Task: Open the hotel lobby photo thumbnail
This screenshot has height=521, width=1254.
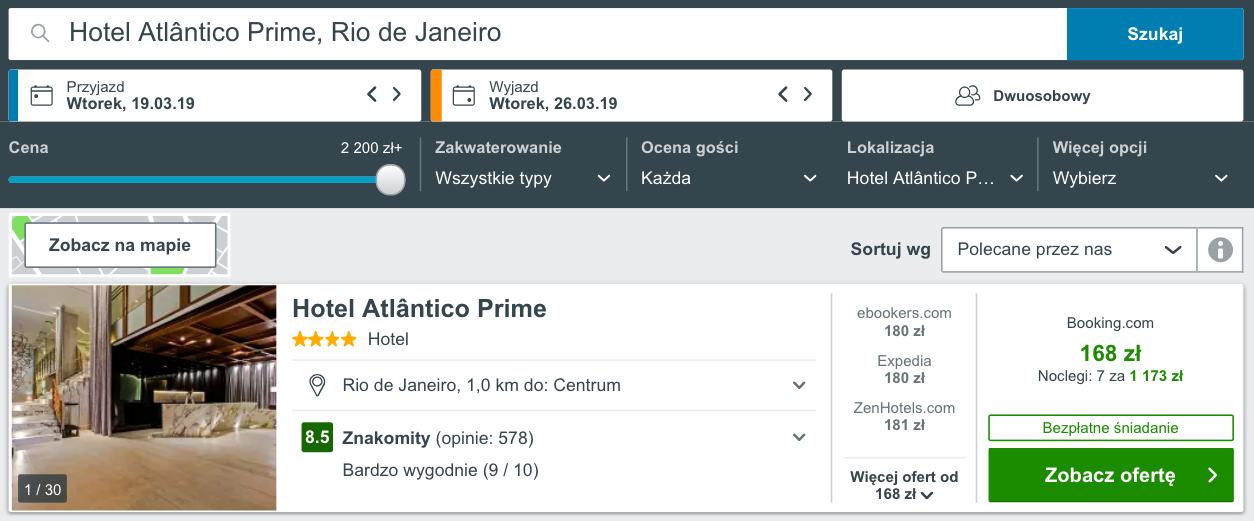Action: (144, 398)
